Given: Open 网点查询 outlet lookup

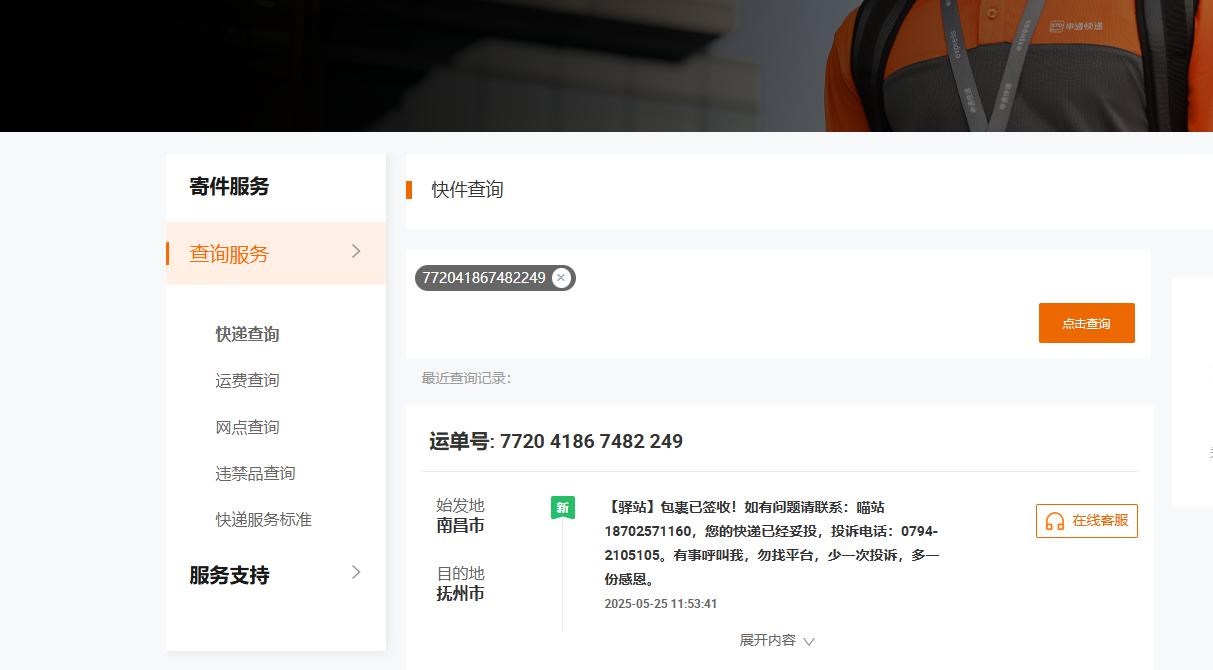Looking at the screenshot, I should (247, 427).
